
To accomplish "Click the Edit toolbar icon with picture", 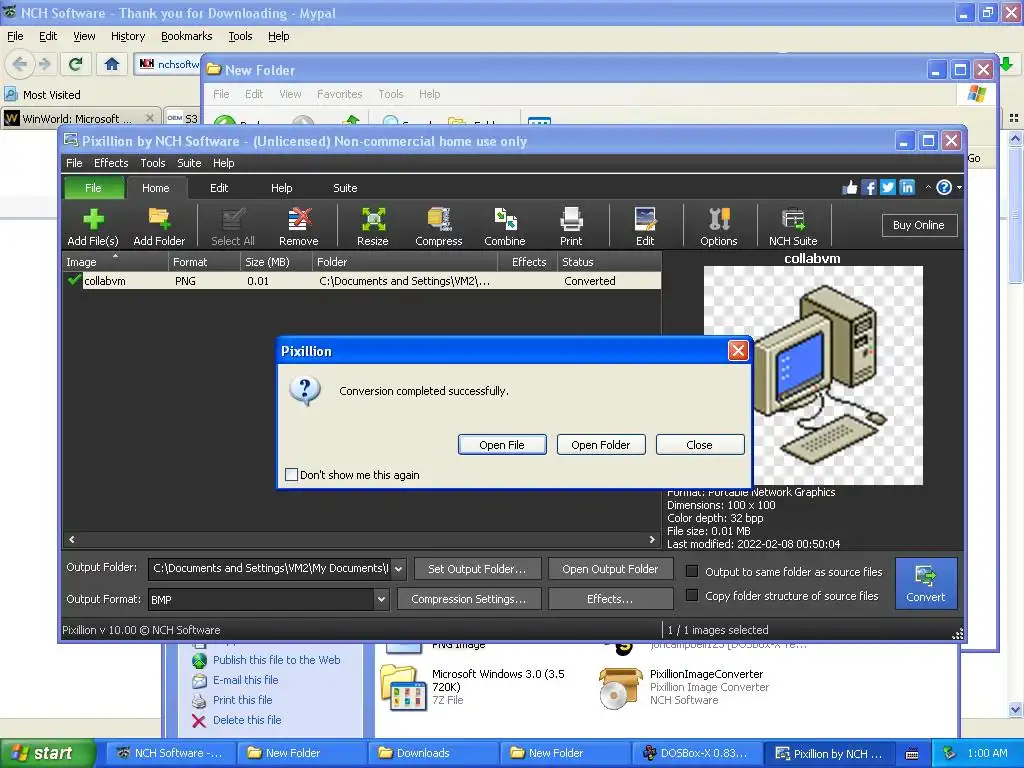I will (645, 226).
